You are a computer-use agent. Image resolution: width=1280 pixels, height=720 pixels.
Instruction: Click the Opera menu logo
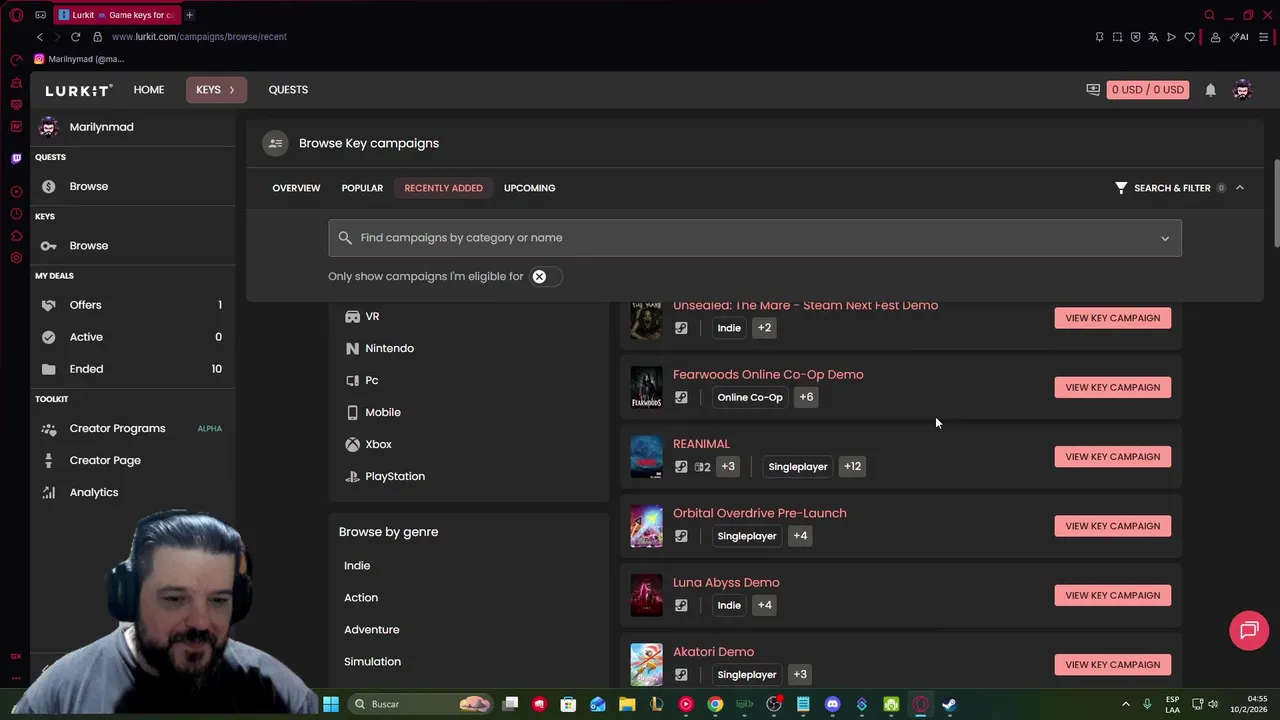coord(16,15)
